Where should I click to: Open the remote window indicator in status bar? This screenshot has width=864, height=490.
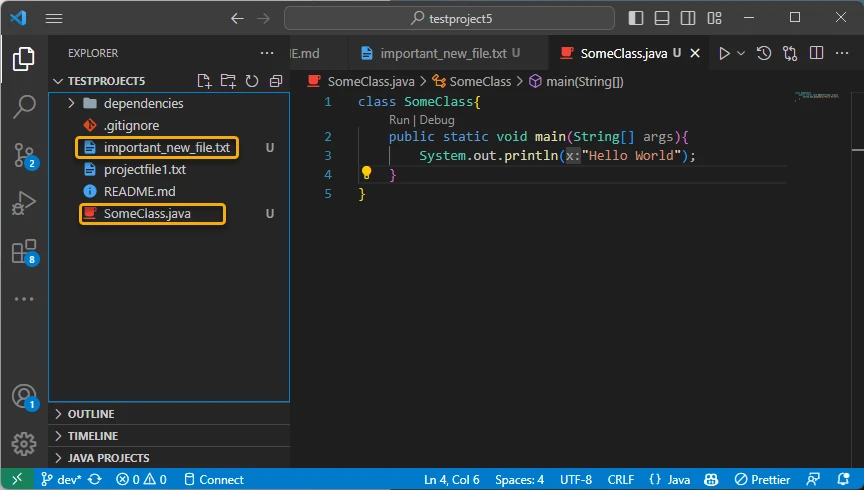pyautogui.click(x=17, y=479)
